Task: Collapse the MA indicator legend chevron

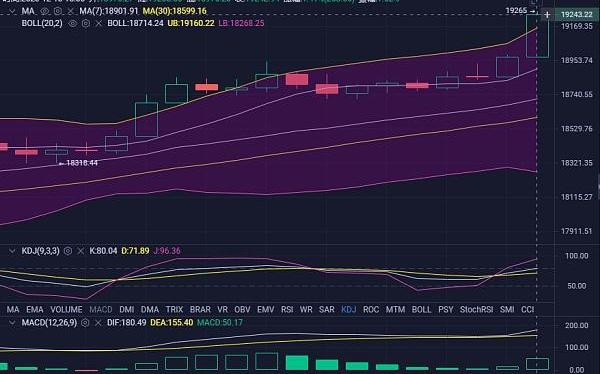Action: click(x=12, y=11)
